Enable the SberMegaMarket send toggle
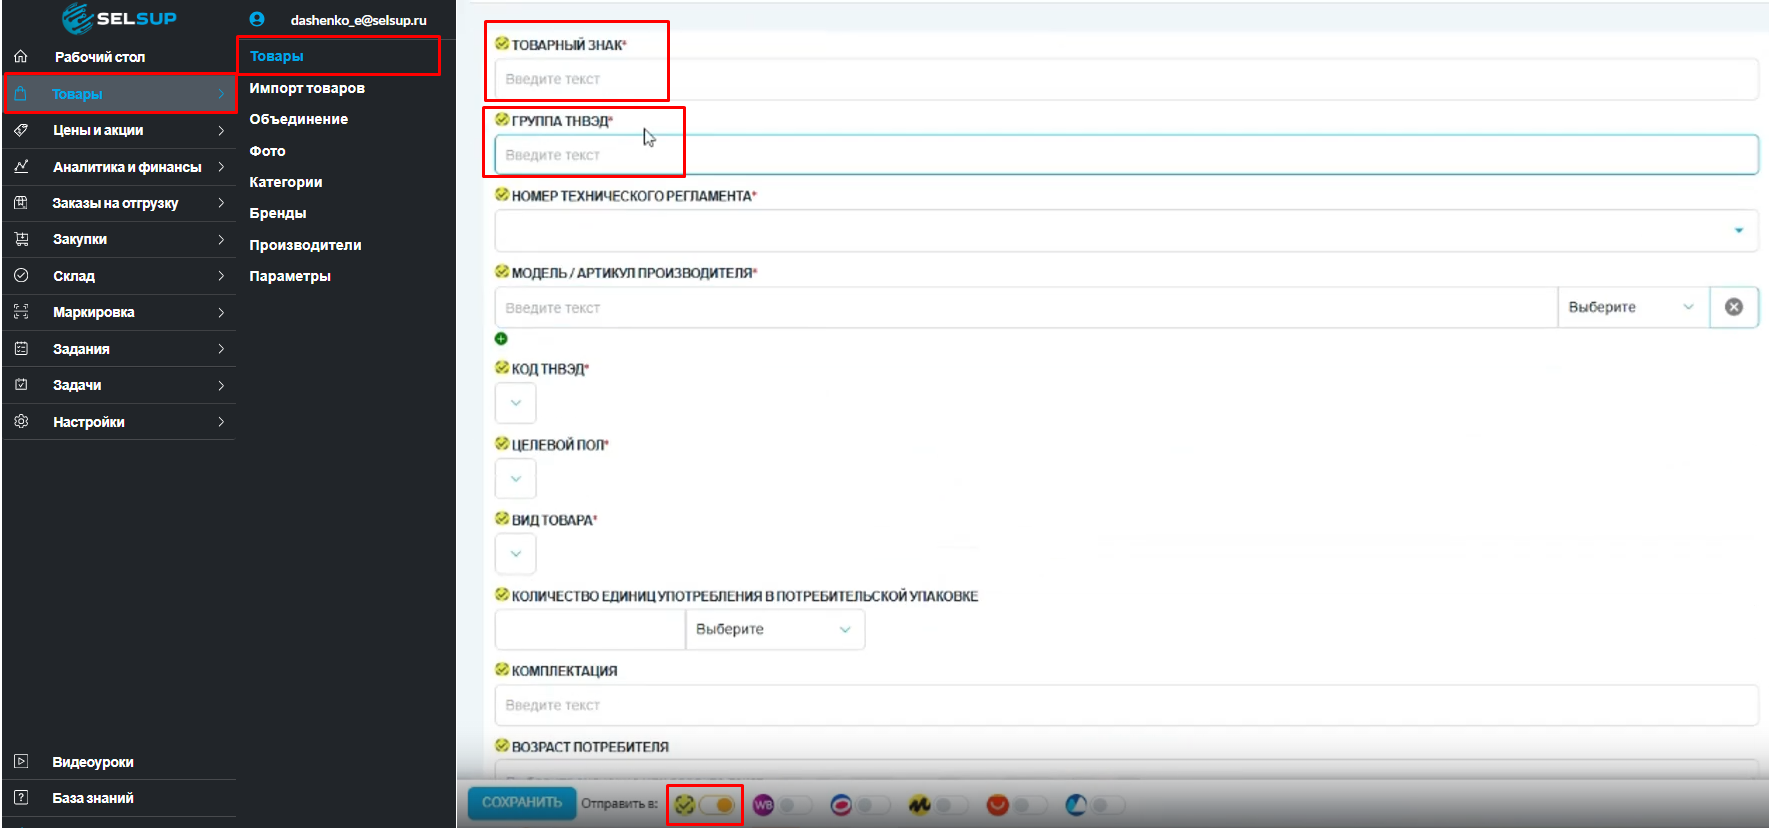This screenshot has height=828, width=1769. click(1108, 805)
